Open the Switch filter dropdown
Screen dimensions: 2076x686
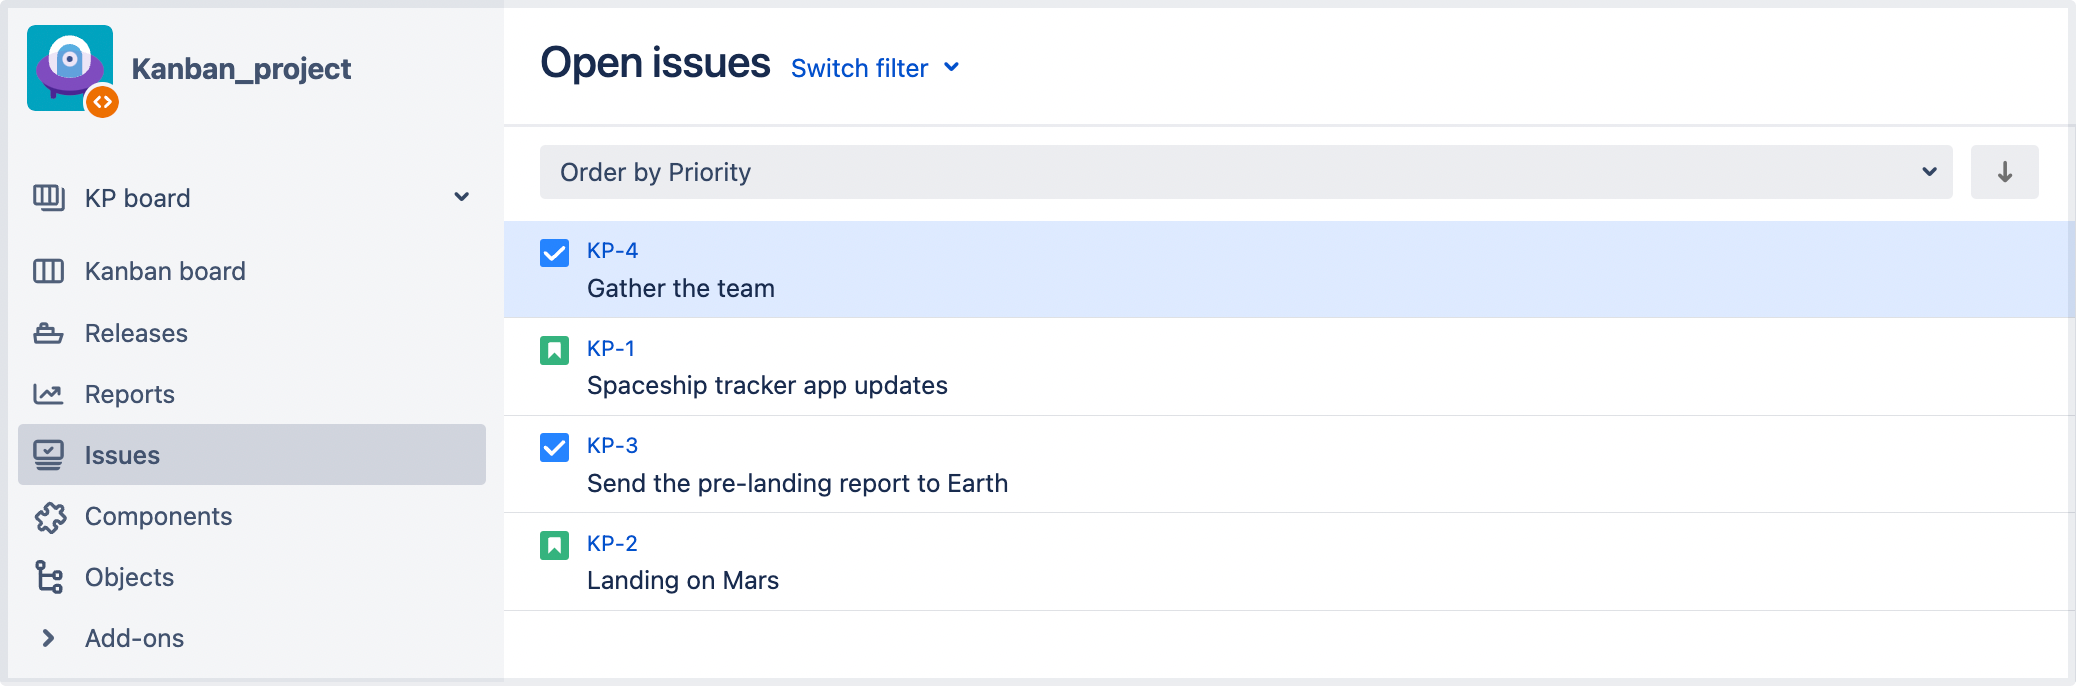(x=874, y=68)
